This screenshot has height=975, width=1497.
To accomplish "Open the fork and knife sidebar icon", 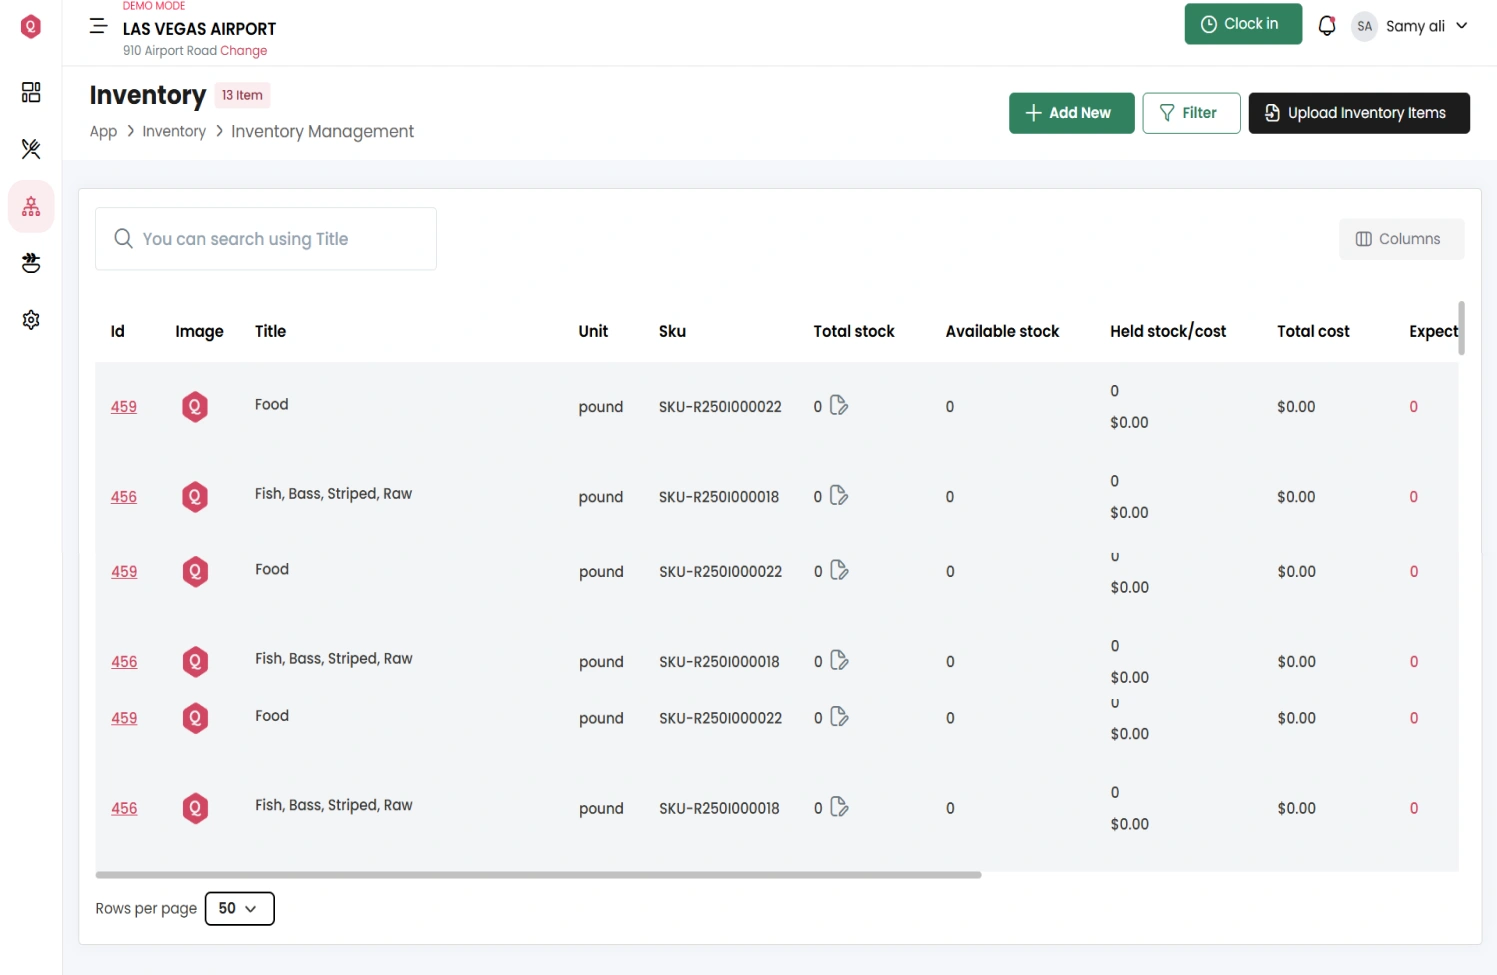I will click(31, 149).
